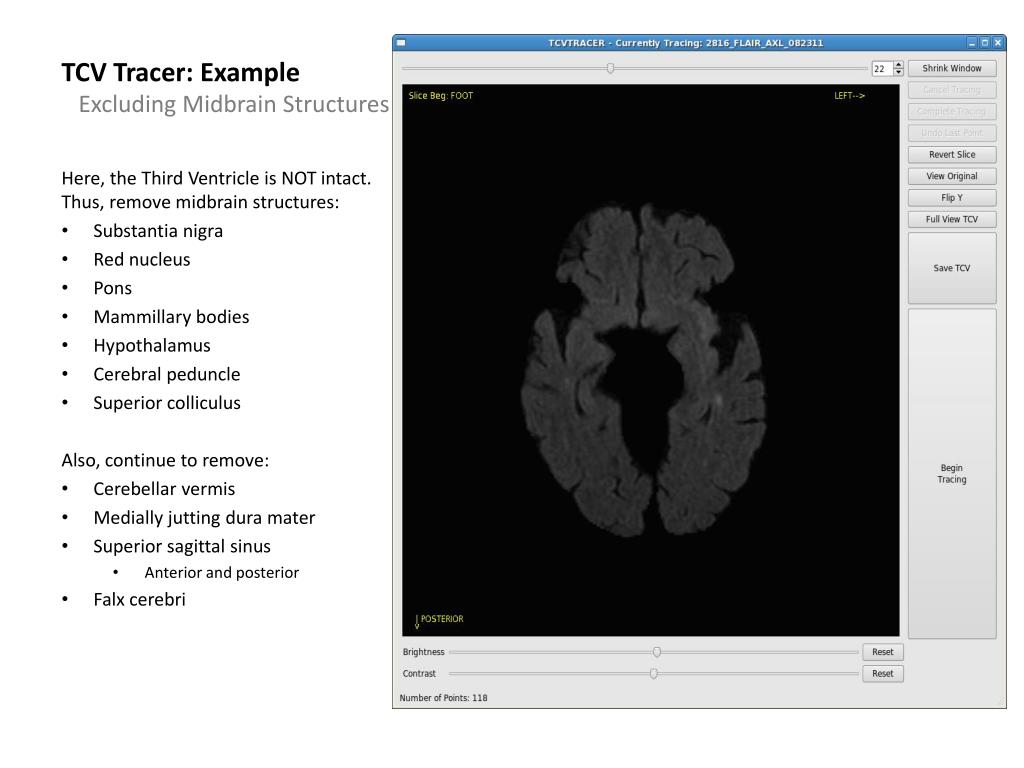Click the 'Anterior and posterior' sub-bullet
The width and height of the screenshot is (1024, 768).
point(221,573)
